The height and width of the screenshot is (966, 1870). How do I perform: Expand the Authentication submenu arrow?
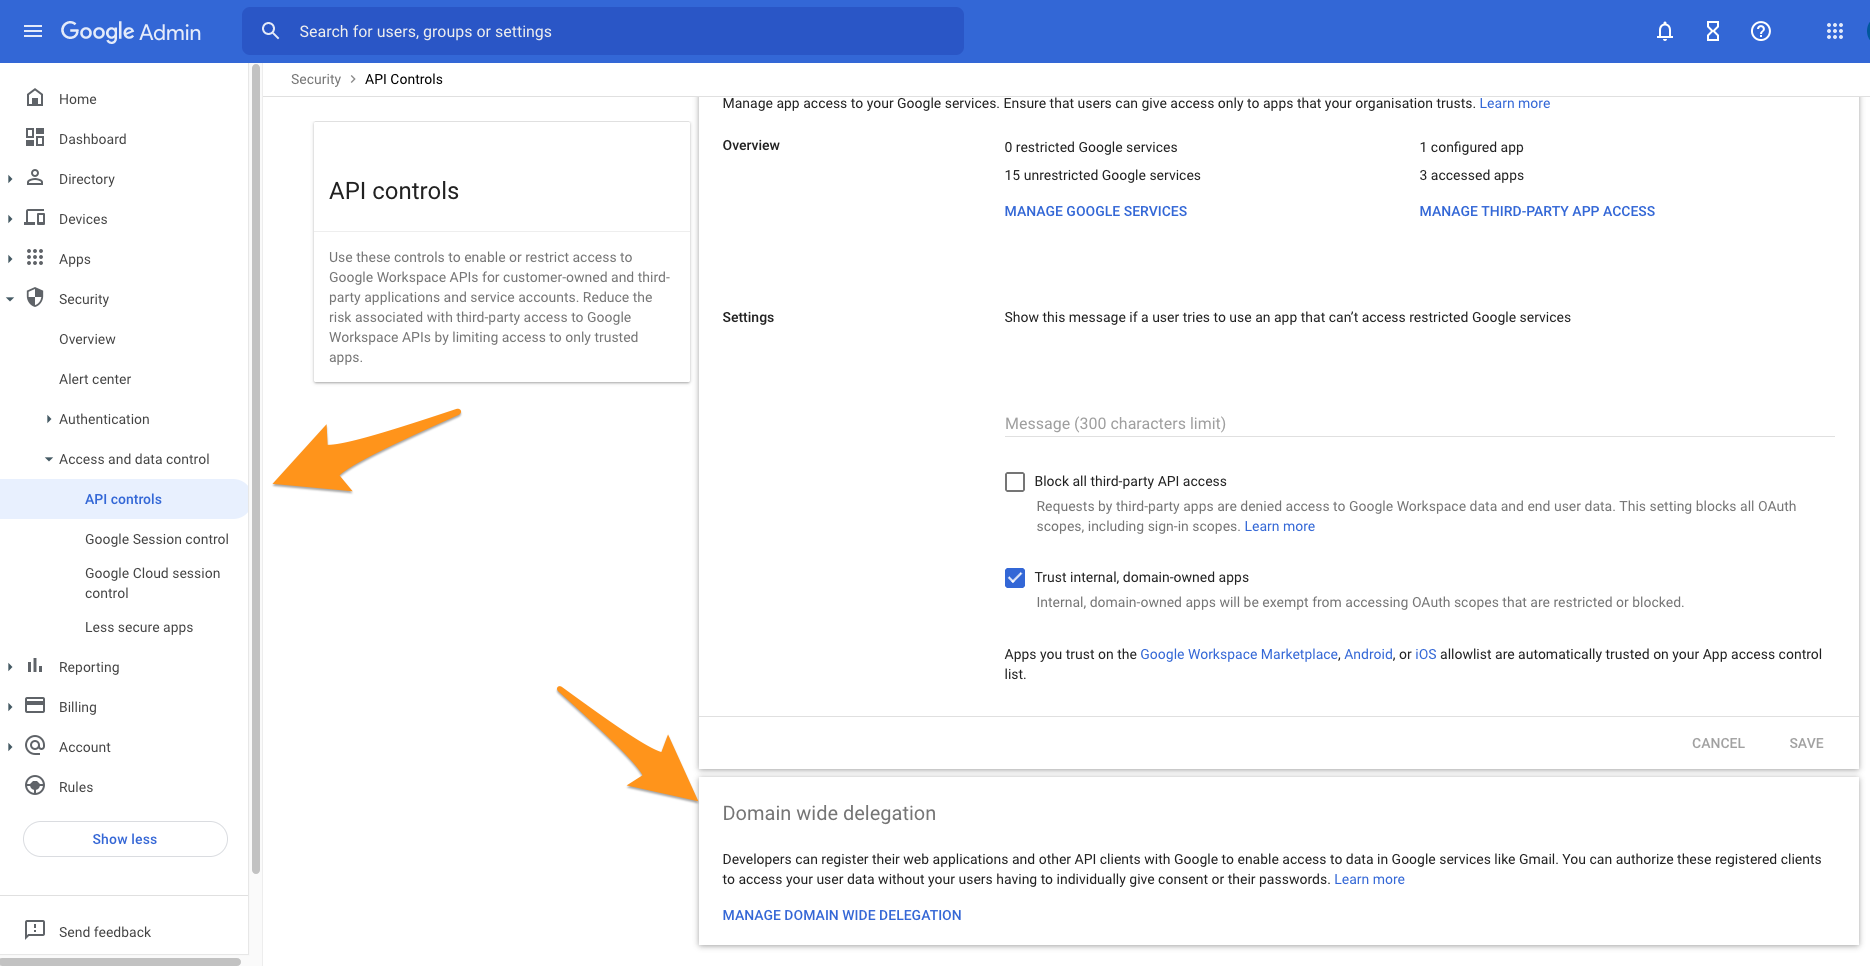[x=49, y=419]
